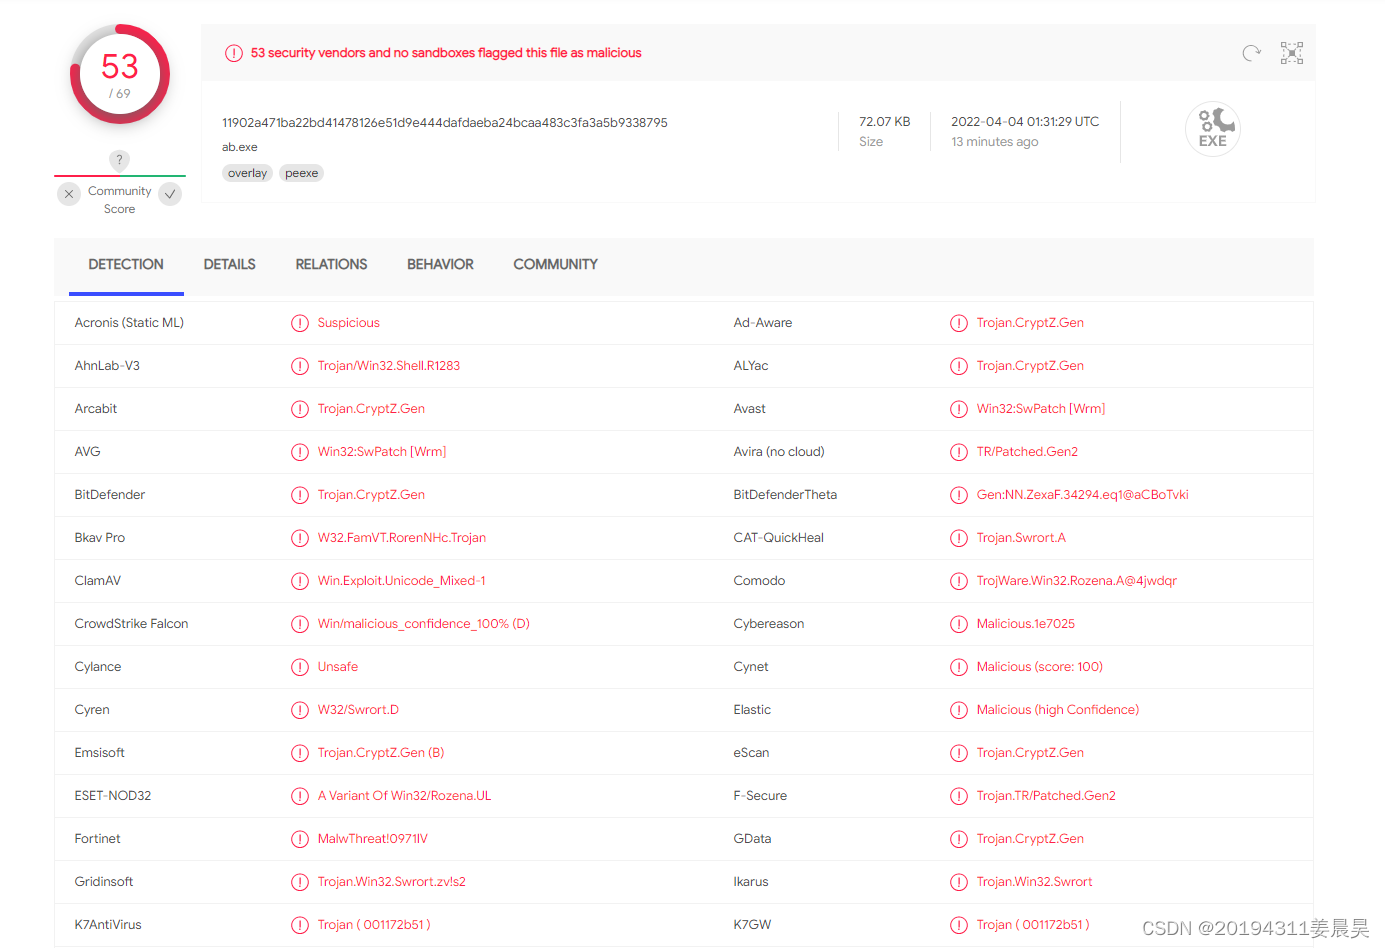Click the community score question mark
Viewport: 1385px width, 948px height.
(119, 160)
